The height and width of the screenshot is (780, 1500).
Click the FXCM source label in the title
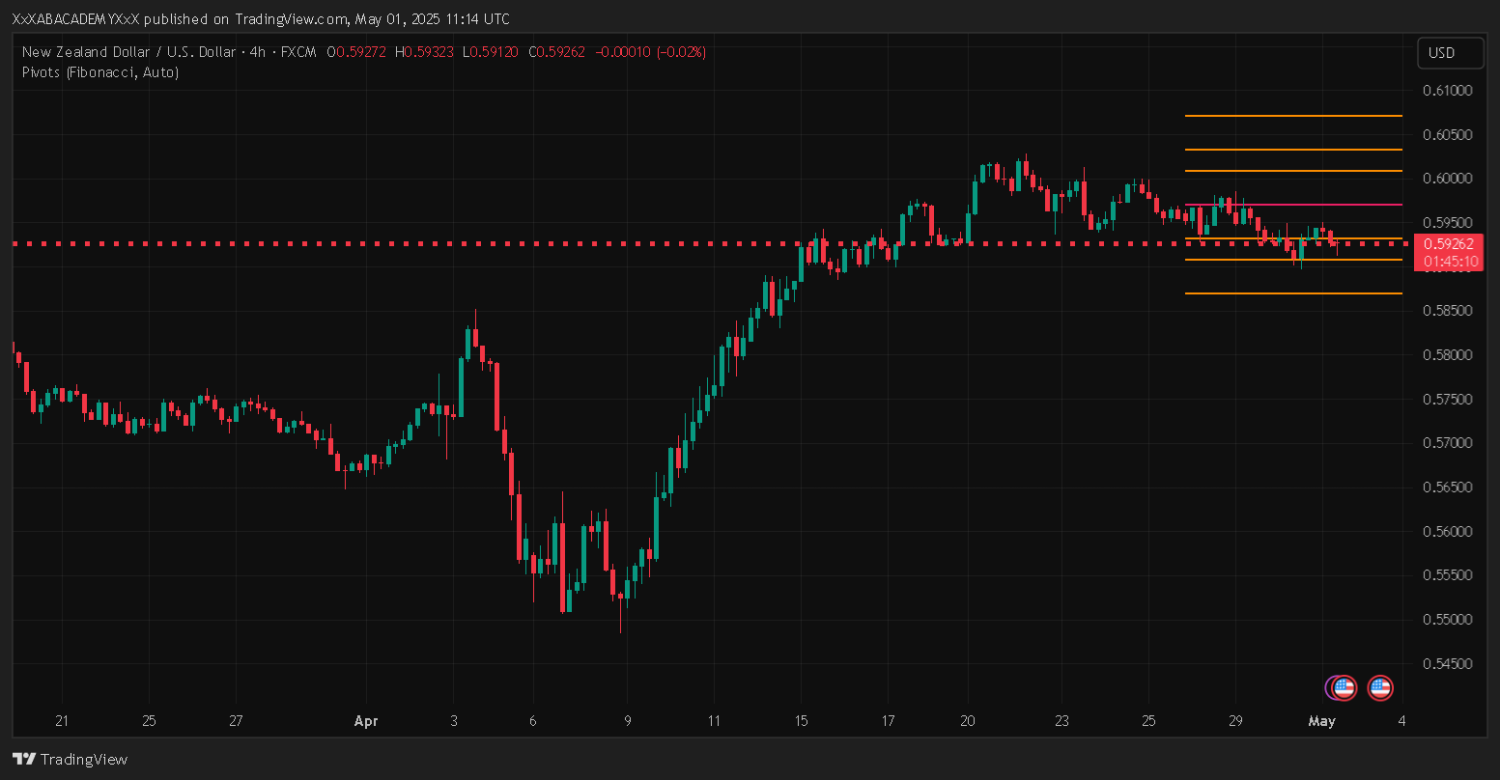tap(298, 51)
